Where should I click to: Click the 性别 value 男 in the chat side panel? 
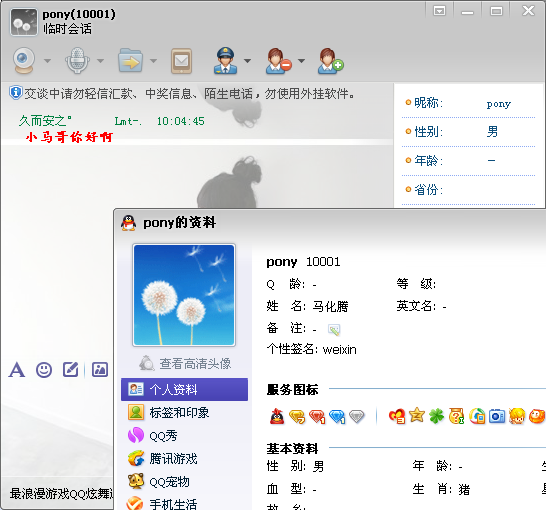pos(492,132)
